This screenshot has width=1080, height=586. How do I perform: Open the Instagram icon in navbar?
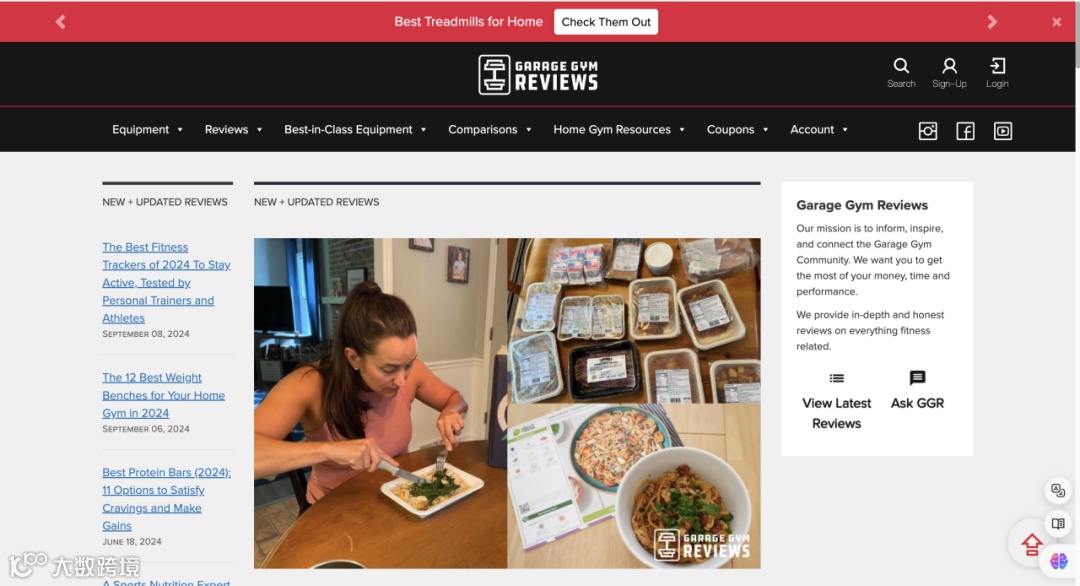click(x=928, y=131)
